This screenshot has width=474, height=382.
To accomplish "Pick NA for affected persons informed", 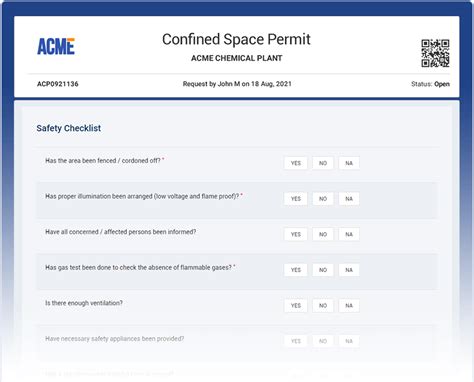I will pyautogui.click(x=349, y=234).
